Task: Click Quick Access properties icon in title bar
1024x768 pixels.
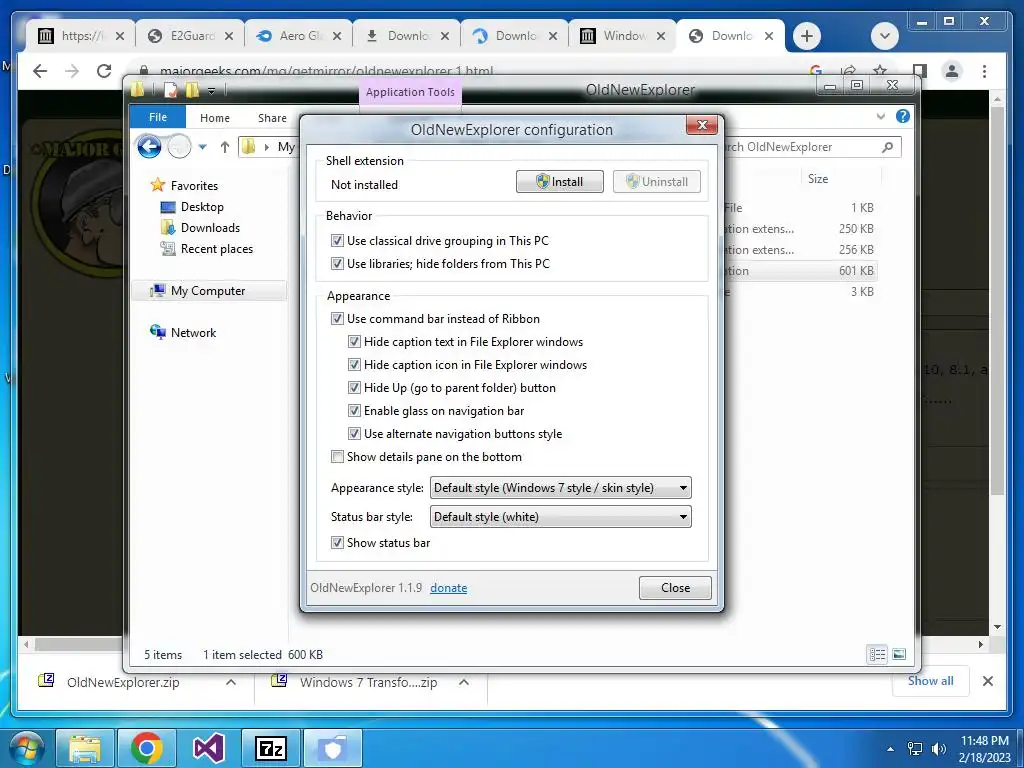Action: [x=170, y=90]
